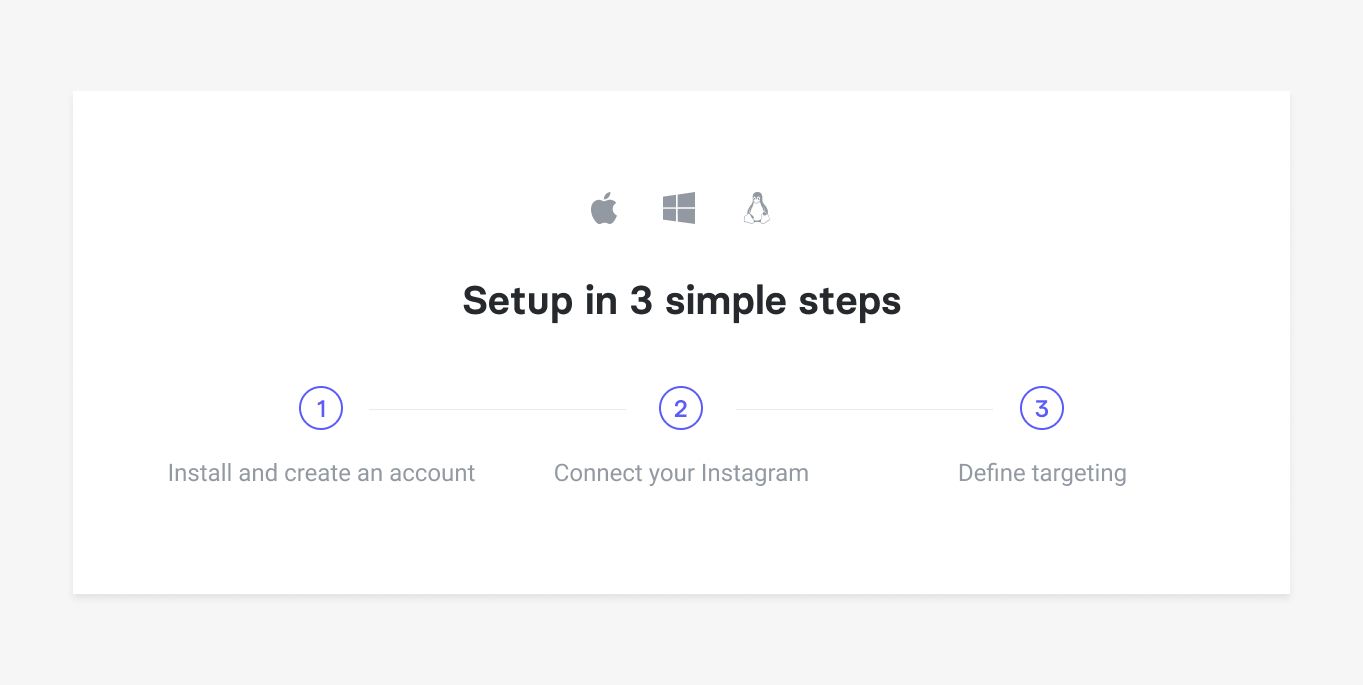The height and width of the screenshot is (685, 1363).
Task: Select the "Define targeting" step label
Action: [1042, 473]
